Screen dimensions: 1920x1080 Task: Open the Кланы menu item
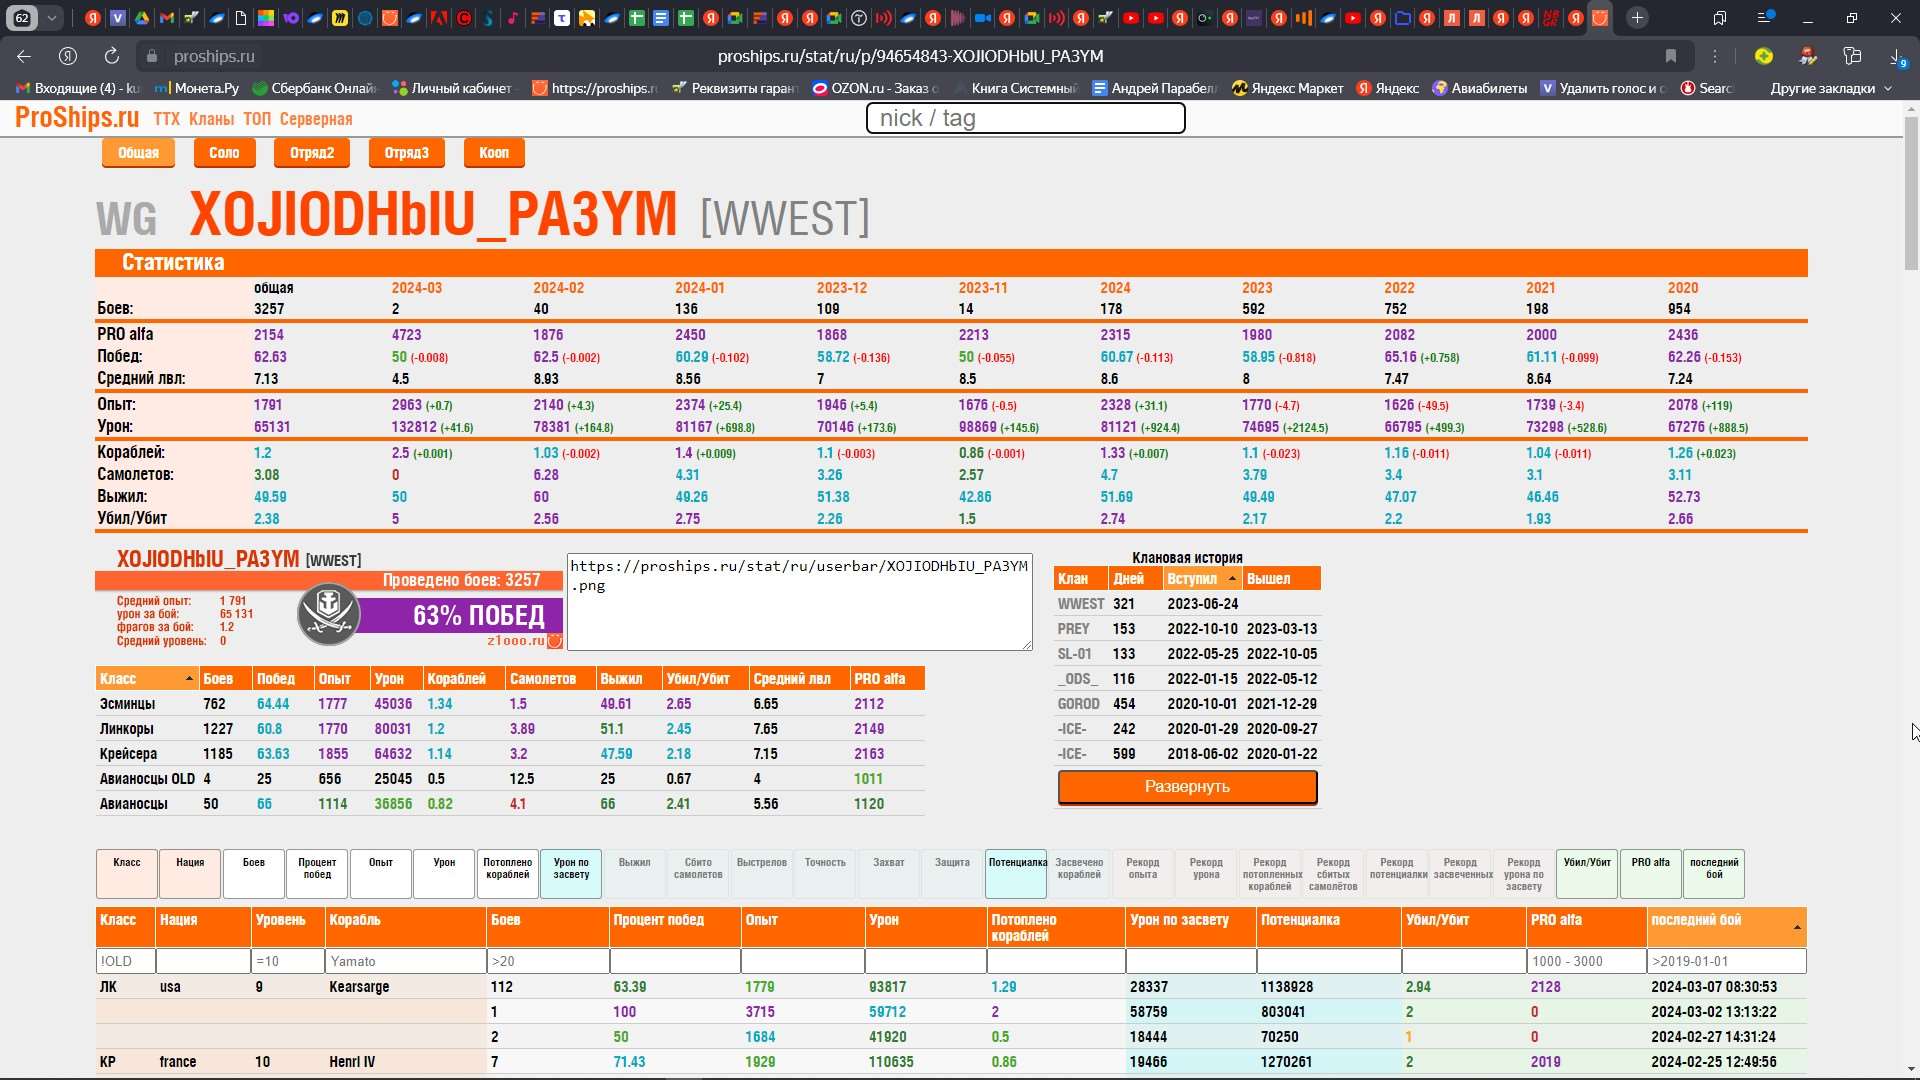[211, 119]
